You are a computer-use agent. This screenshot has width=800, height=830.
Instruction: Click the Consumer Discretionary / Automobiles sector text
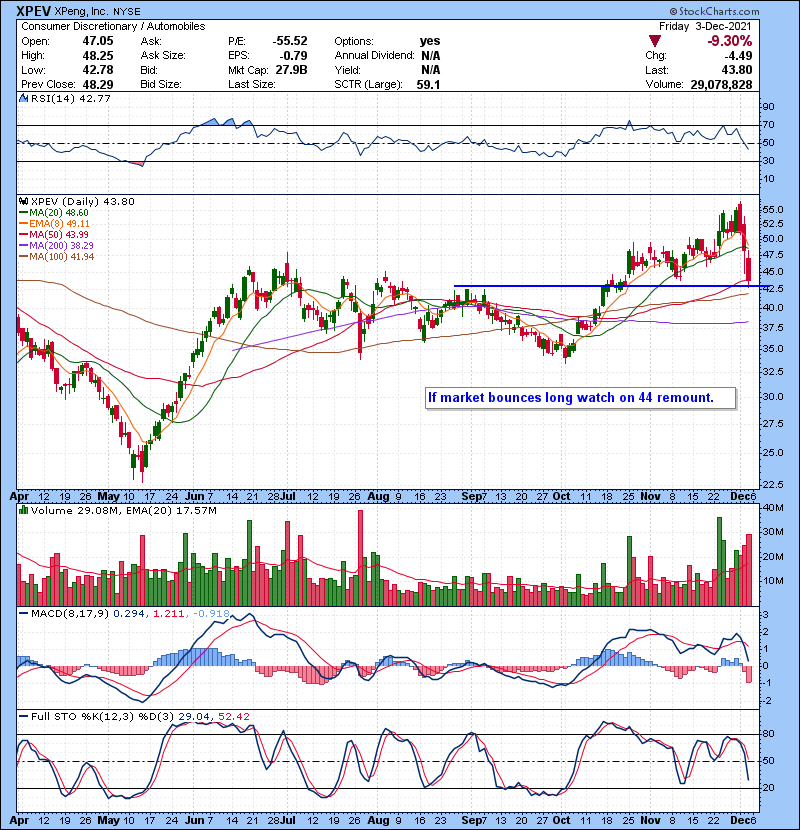[113, 26]
